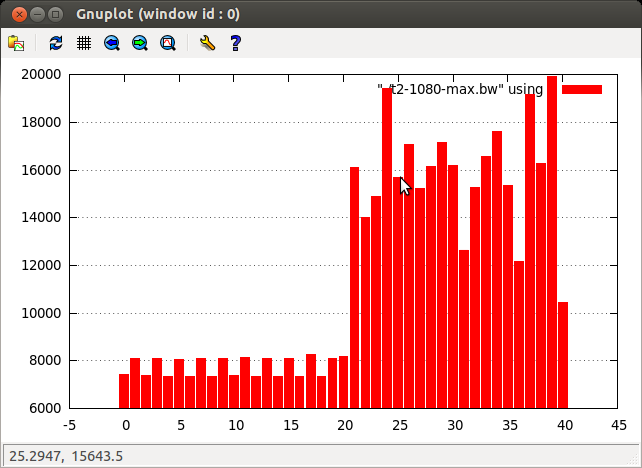642x468 pixels.
Task: Click the replot refresh icon
Action: (x=56, y=43)
